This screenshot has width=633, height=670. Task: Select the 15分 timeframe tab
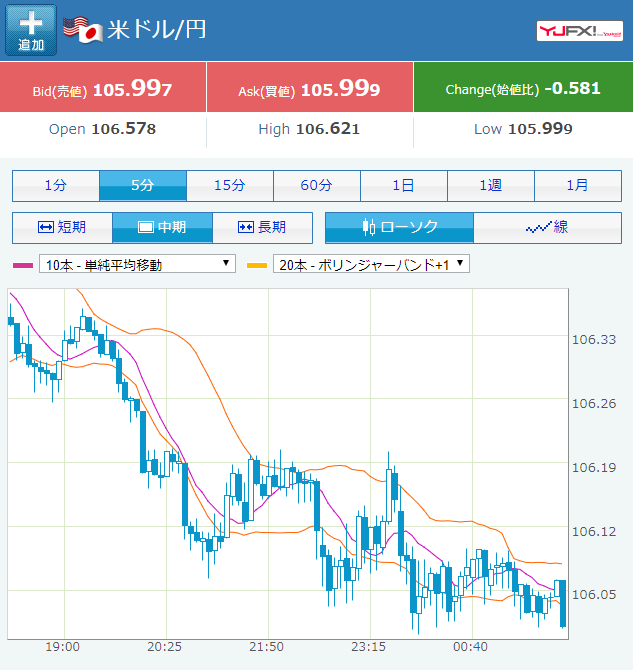[230, 185]
